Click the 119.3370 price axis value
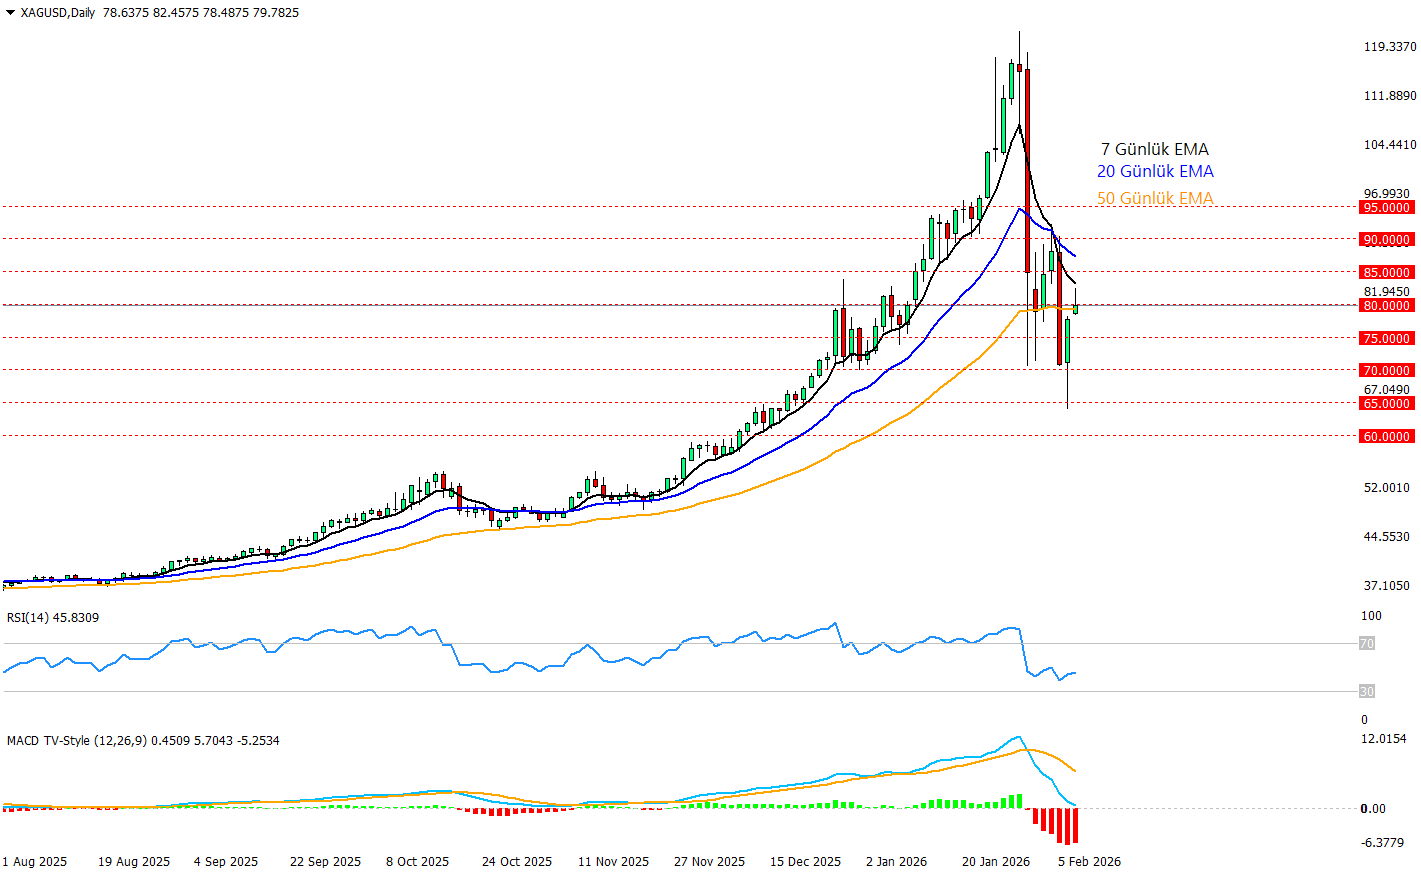The image size is (1421, 874). click(x=1390, y=47)
